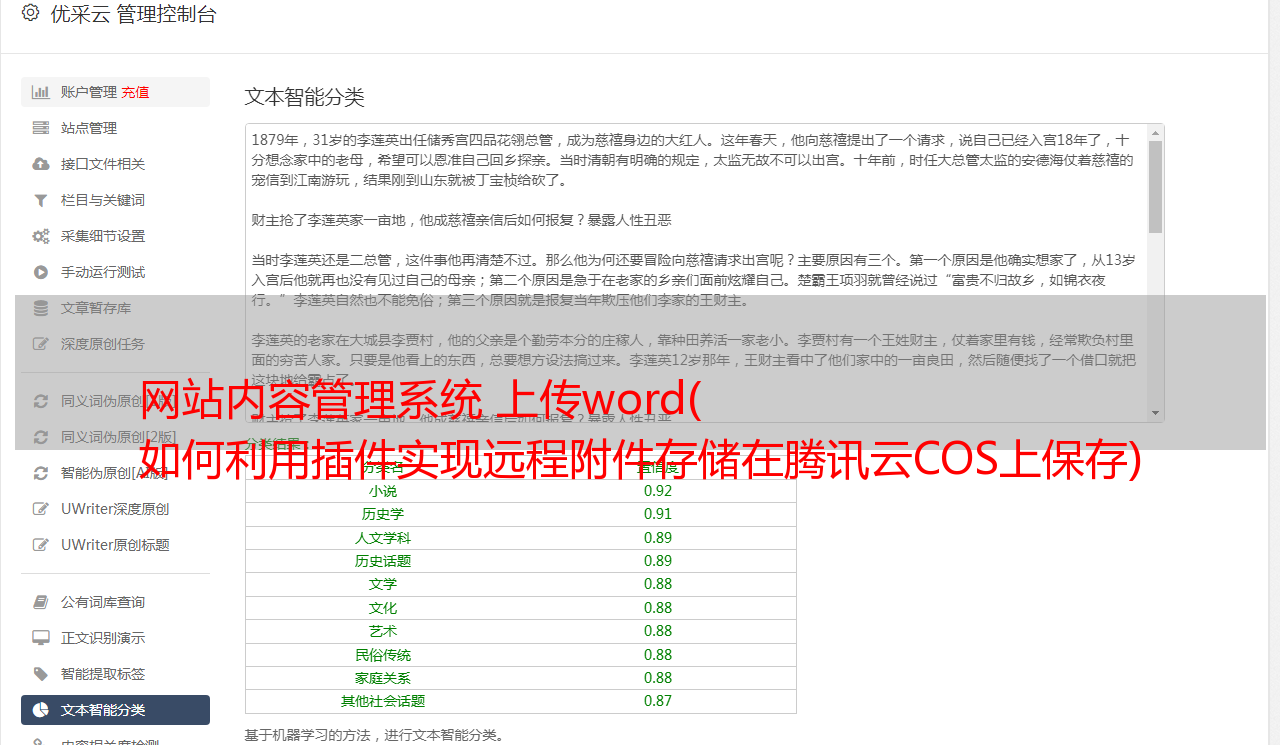Select the 其他社会话题 category cell
The image size is (1280, 745).
[x=383, y=701]
